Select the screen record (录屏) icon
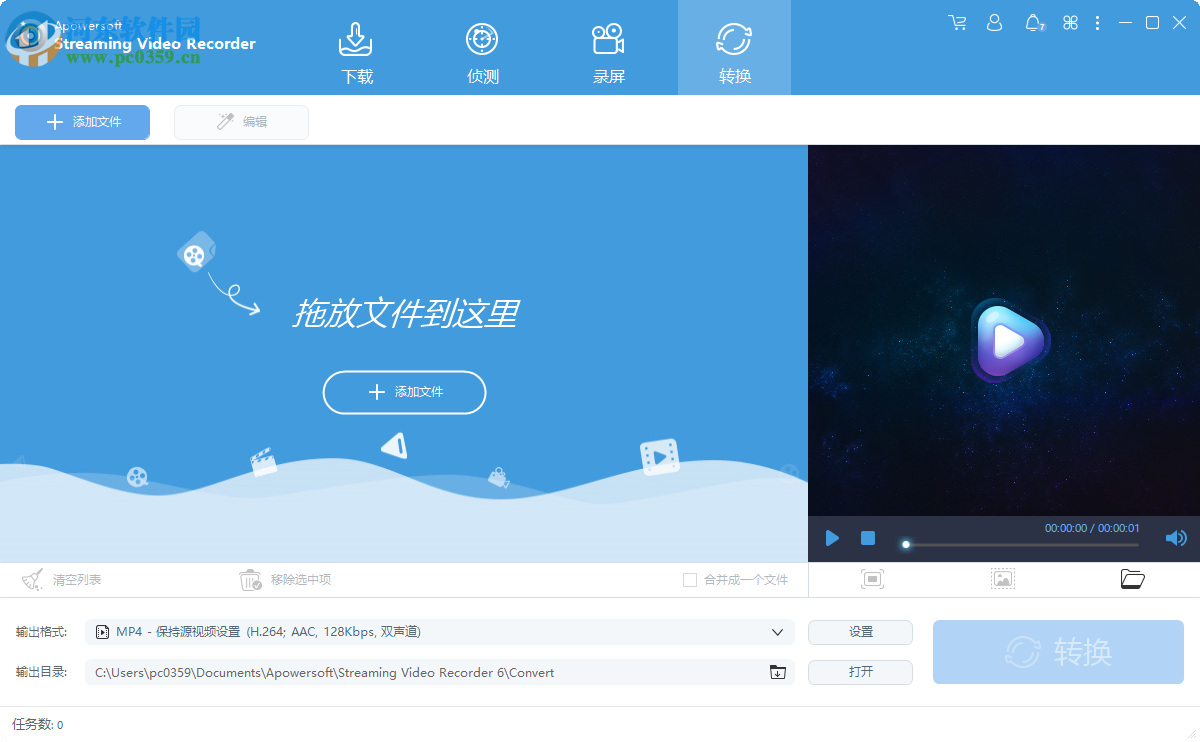Screen dimensions: 1200x742 coord(608,47)
